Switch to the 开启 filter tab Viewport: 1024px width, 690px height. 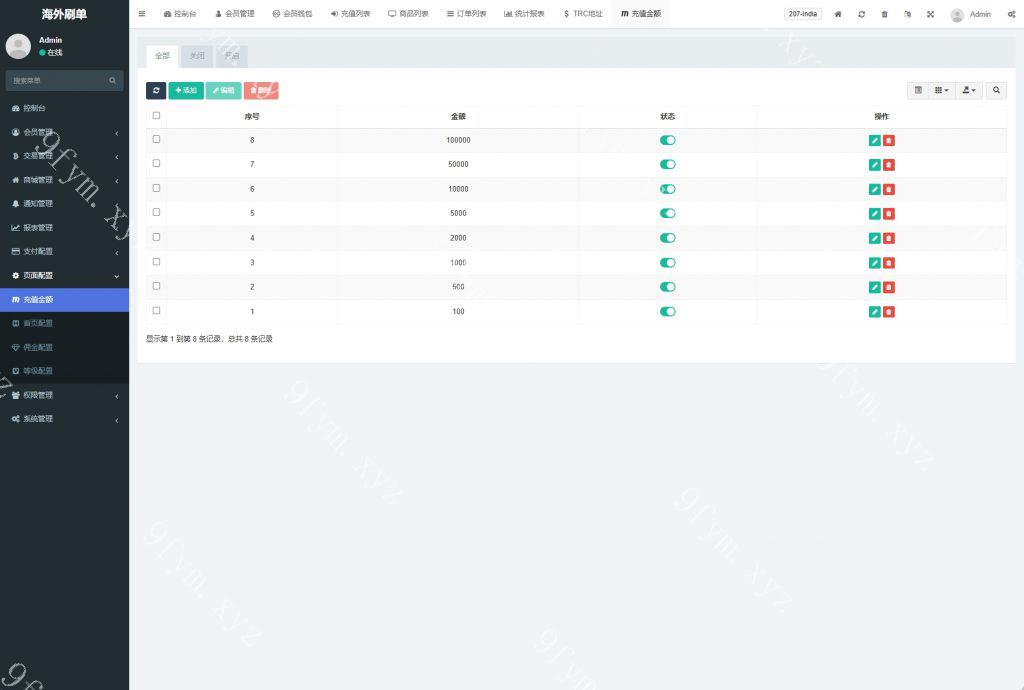click(232, 56)
